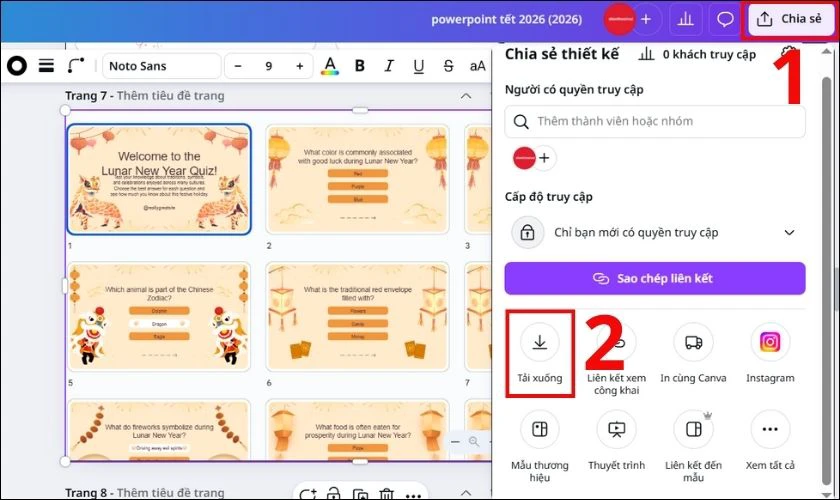Click the 0 khách truy cập visitors stat

(698, 54)
